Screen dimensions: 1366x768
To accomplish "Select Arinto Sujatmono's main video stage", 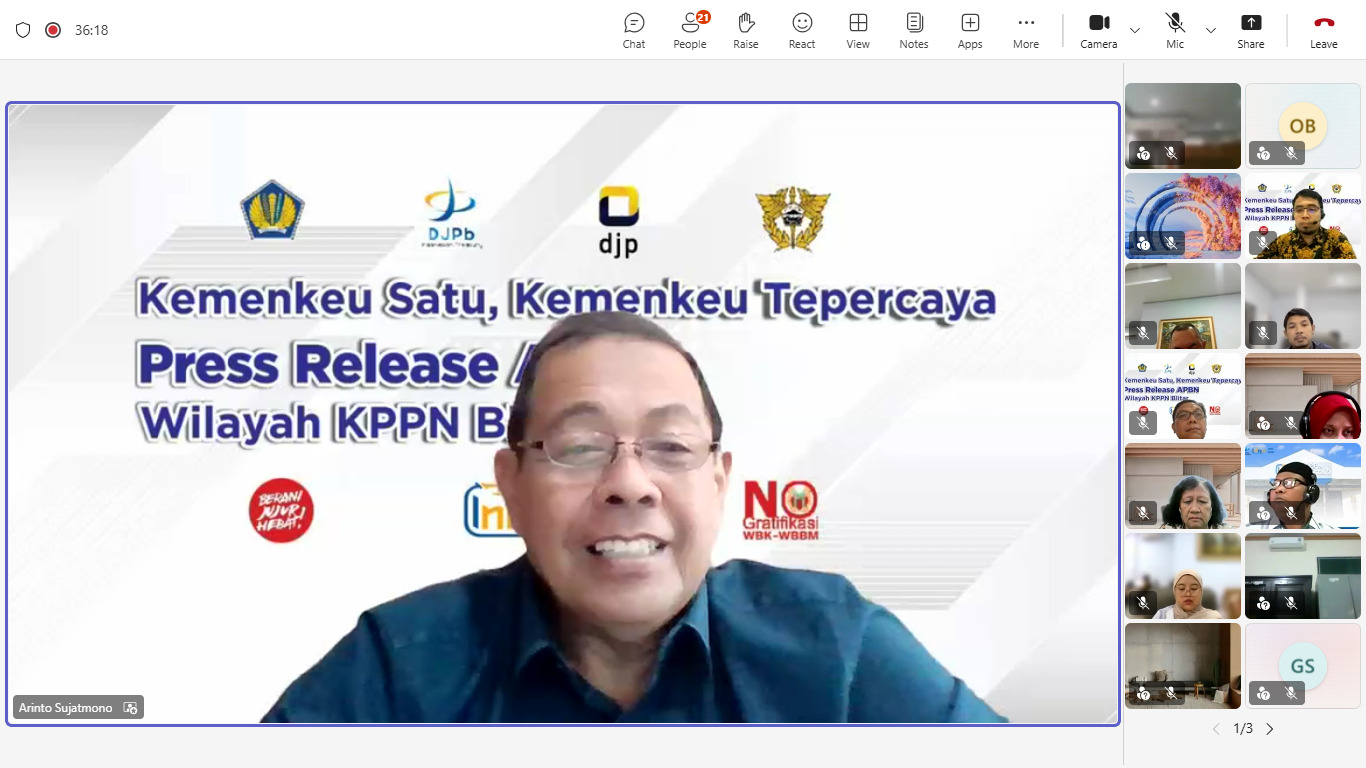I will 563,414.
